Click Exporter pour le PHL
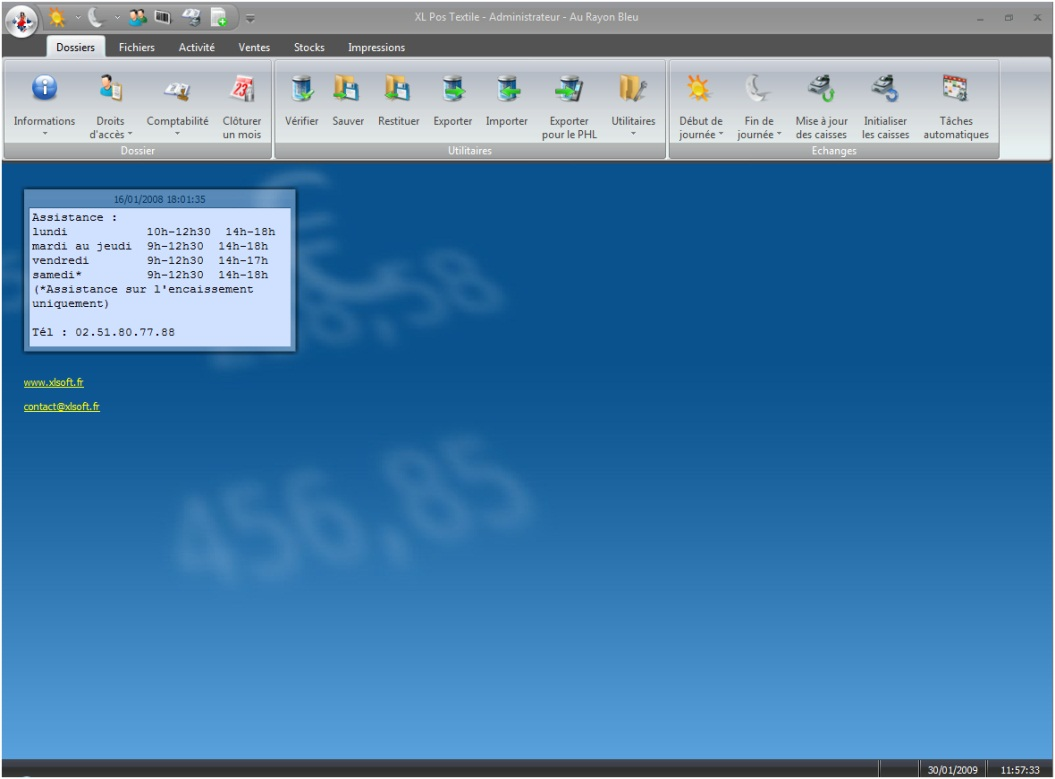The width and height of the screenshot is (1055, 779). (x=569, y=92)
